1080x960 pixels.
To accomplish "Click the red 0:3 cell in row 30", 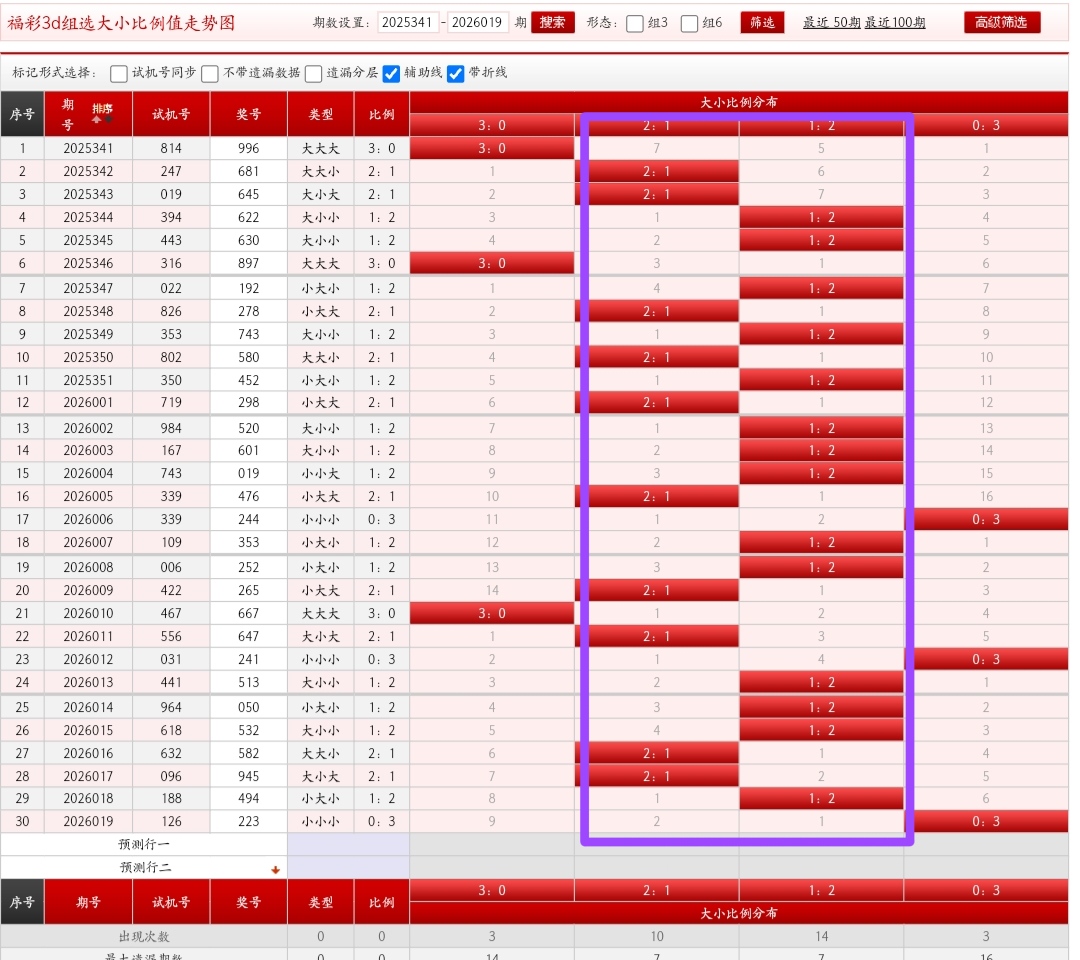I will click(986, 821).
